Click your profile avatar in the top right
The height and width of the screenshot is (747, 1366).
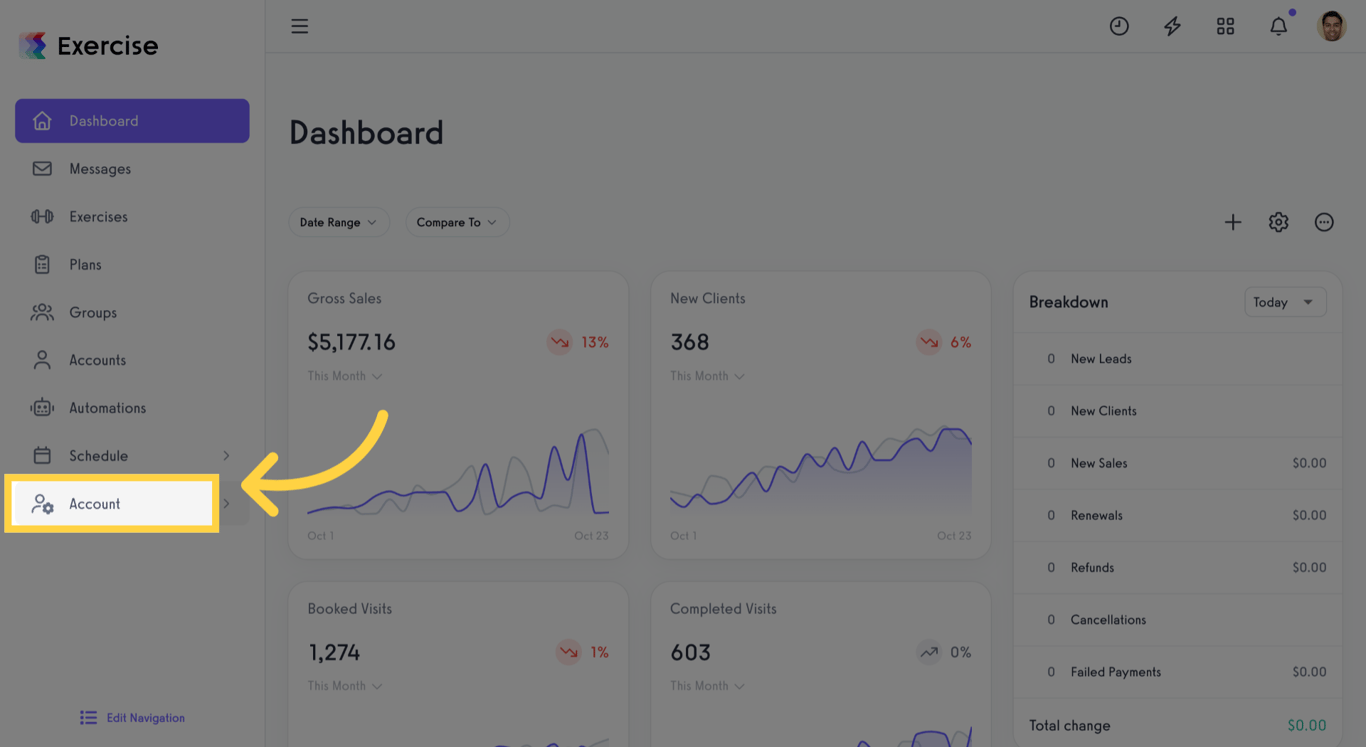[x=1332, y=25]
